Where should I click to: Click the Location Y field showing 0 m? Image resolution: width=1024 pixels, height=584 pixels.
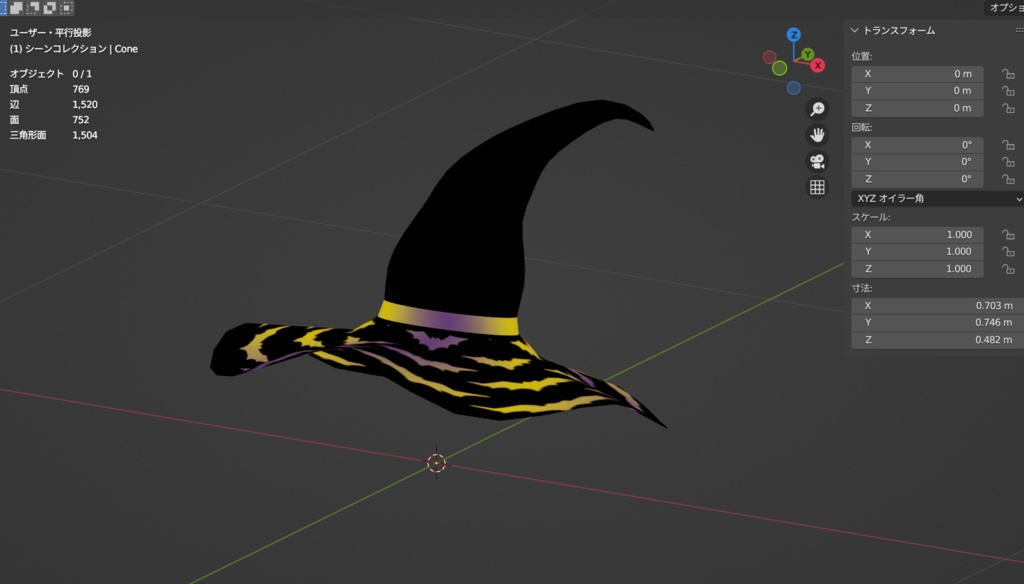(917, 91)
